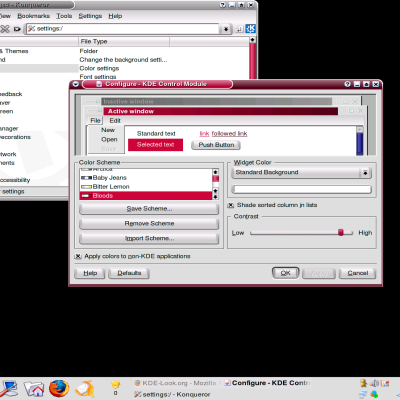This screenshot has width=400, height=400.
Task: Click the File Type column header
Action: pyautogui.click(x=124, y=42)
